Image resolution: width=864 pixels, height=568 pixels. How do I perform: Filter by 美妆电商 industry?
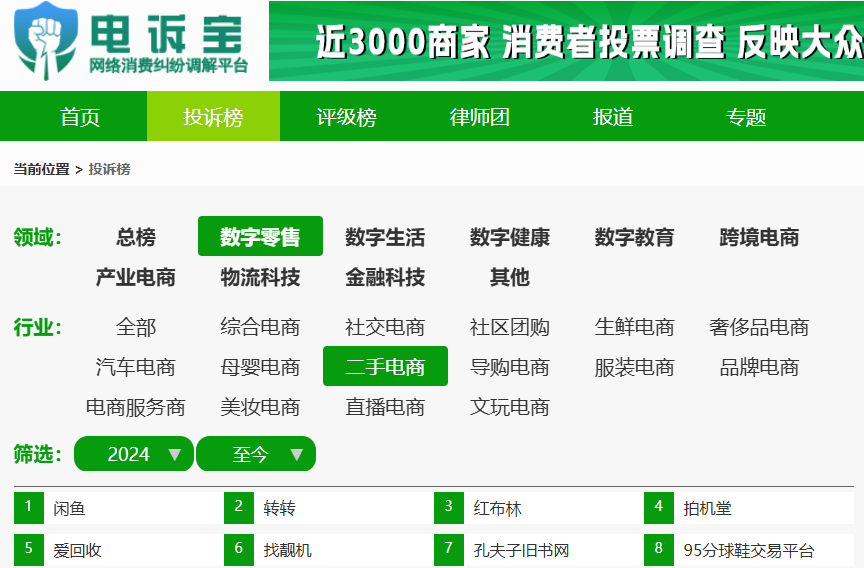(260, 407)
